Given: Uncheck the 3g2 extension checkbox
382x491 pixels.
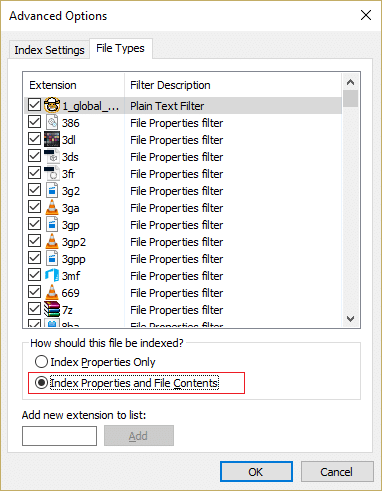Looking at the screenshot, I should 34,190.
